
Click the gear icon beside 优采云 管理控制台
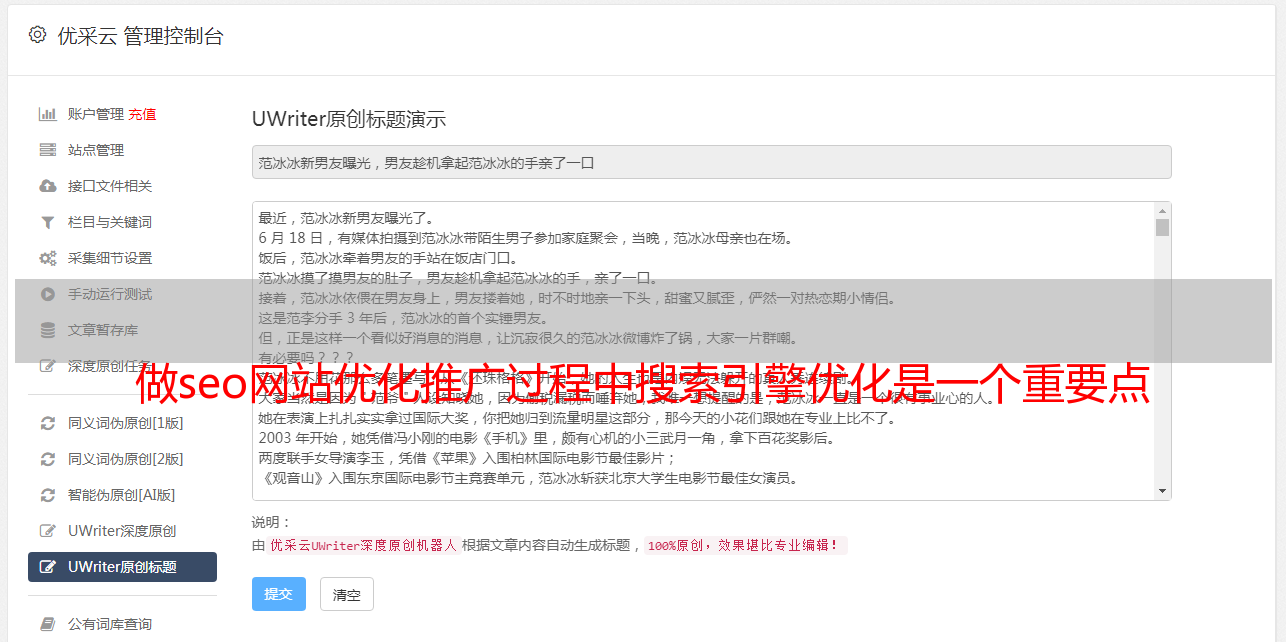pyautogui.click(x=37, y=35)
